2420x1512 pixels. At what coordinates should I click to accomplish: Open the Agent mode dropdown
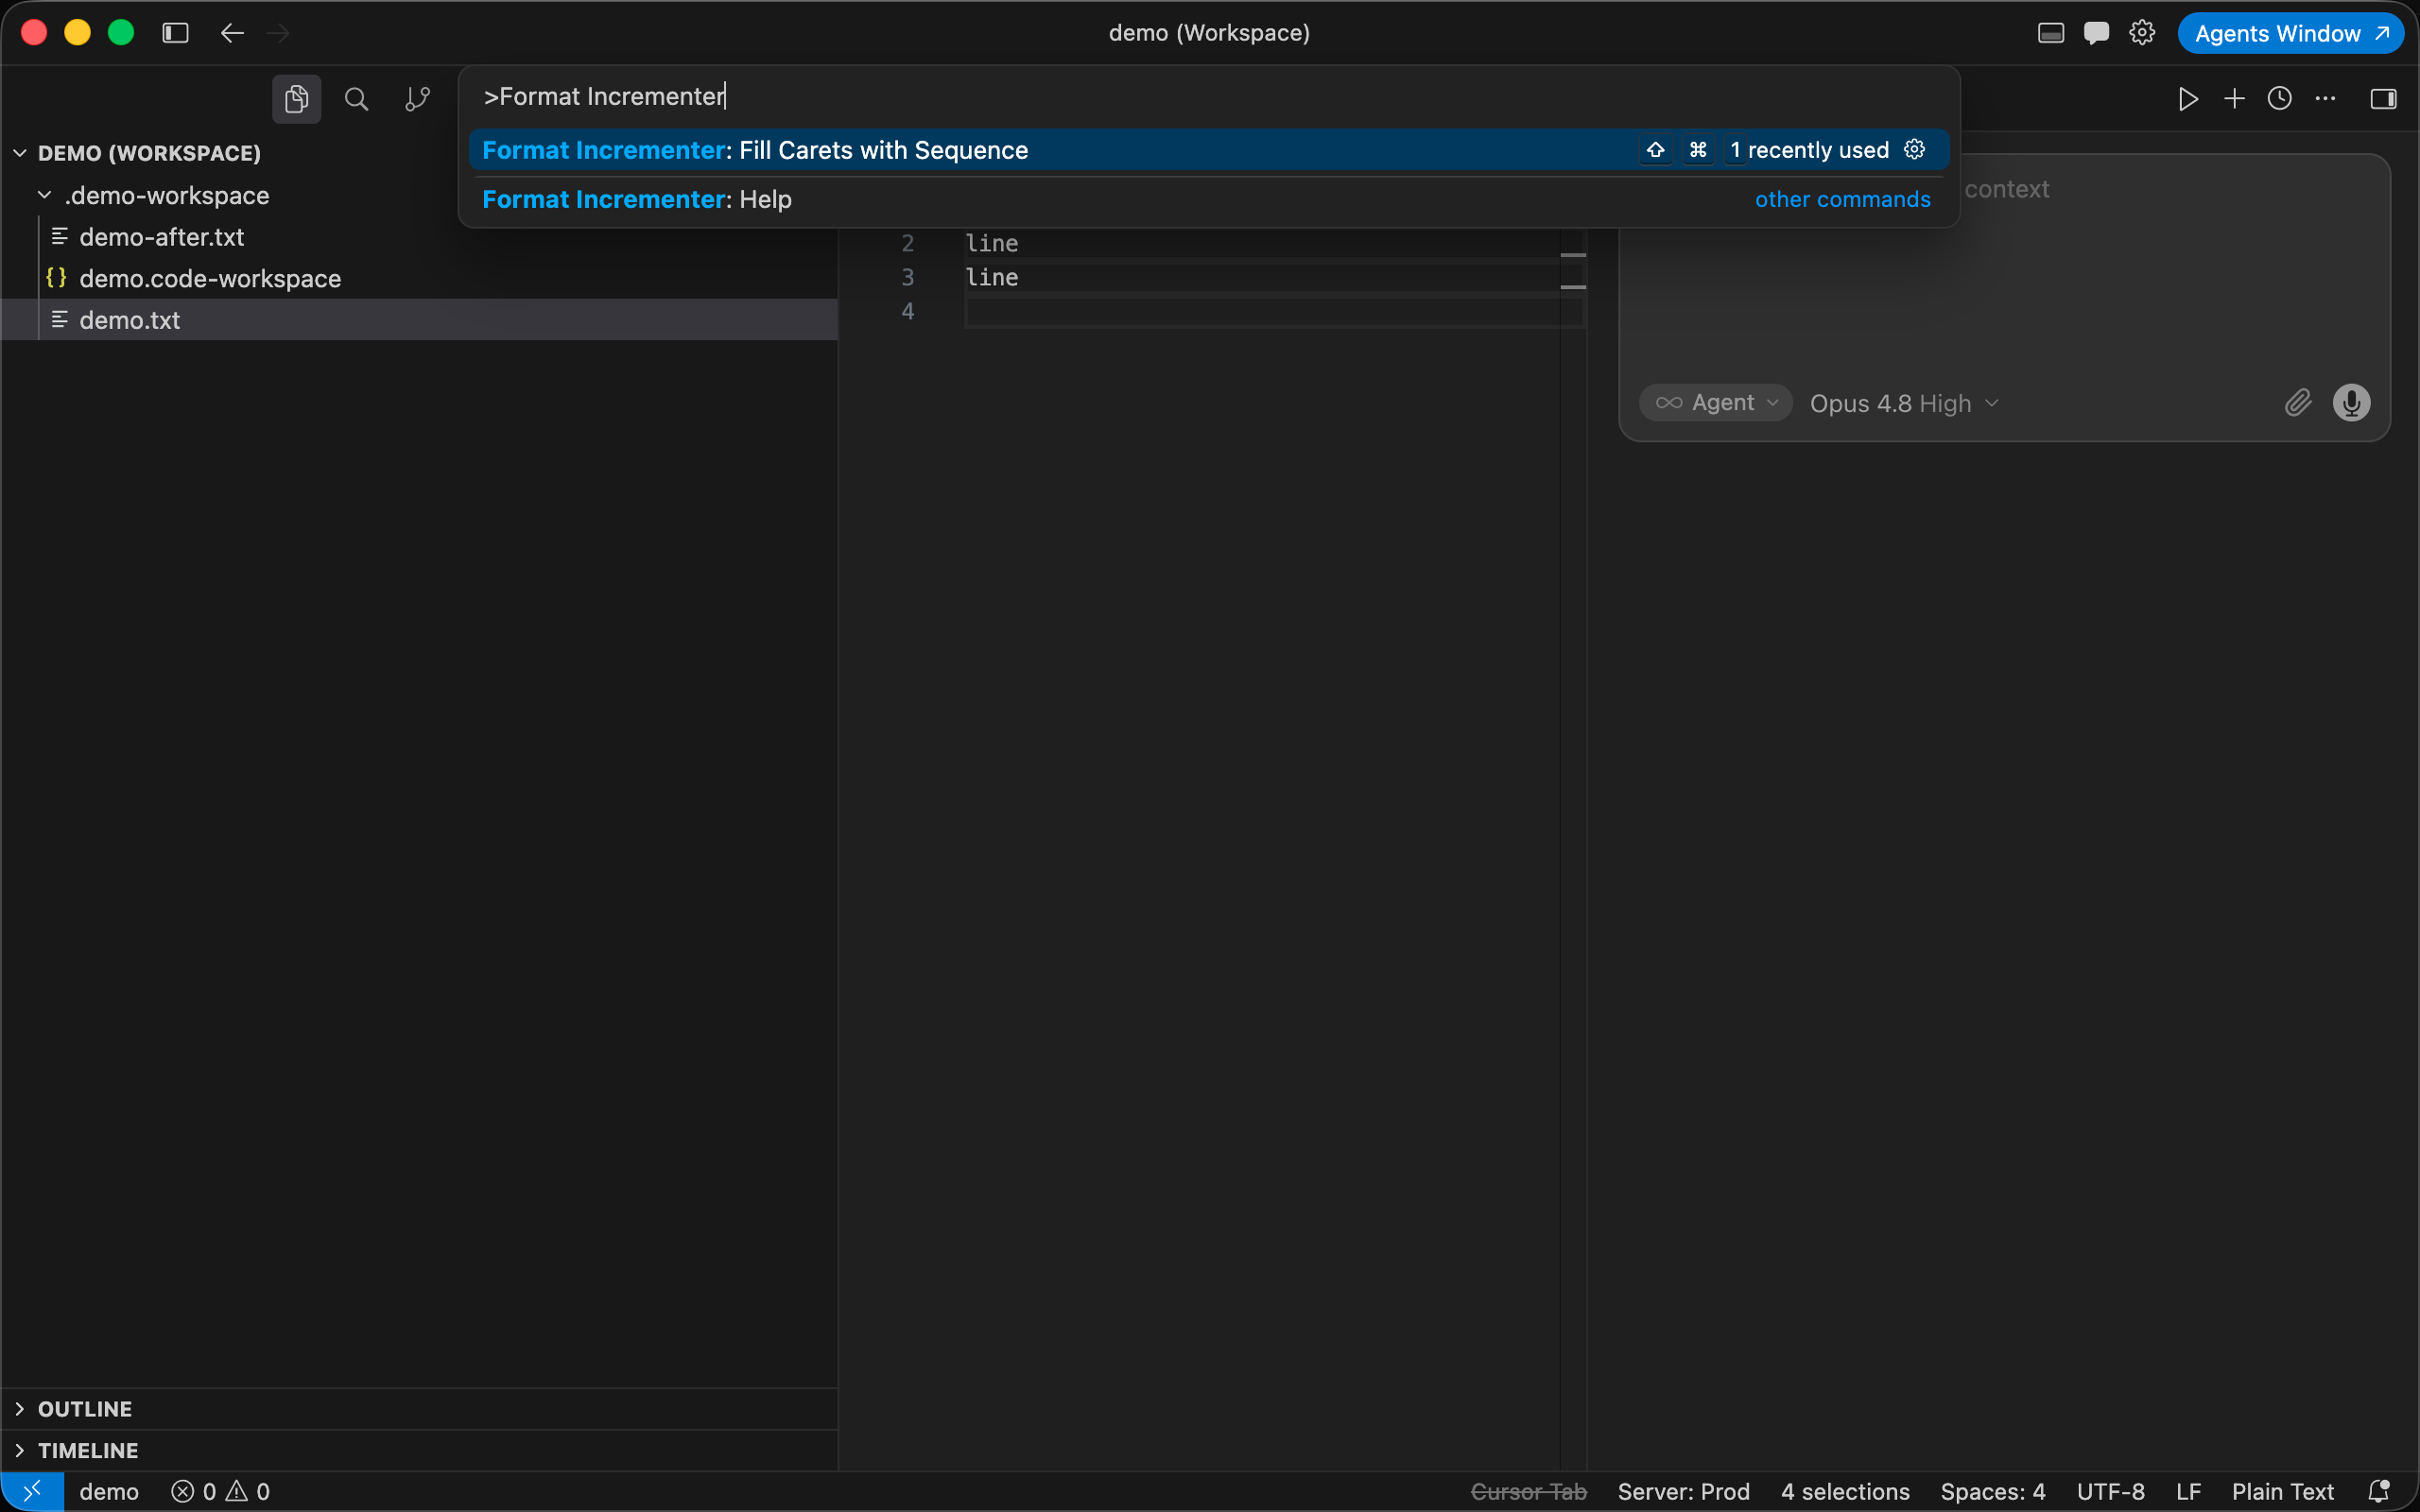point(1716,403)
